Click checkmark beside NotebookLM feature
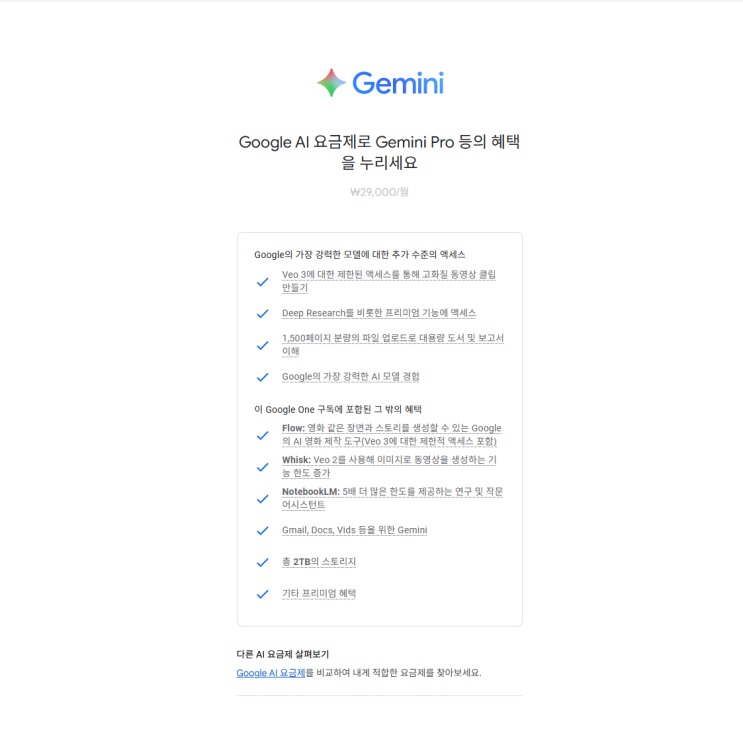743x743 pixels. point(263,499)
